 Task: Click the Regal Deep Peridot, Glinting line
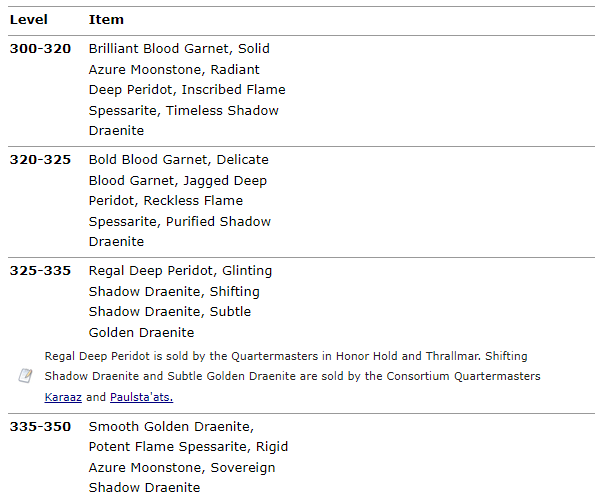coord(180,270)
